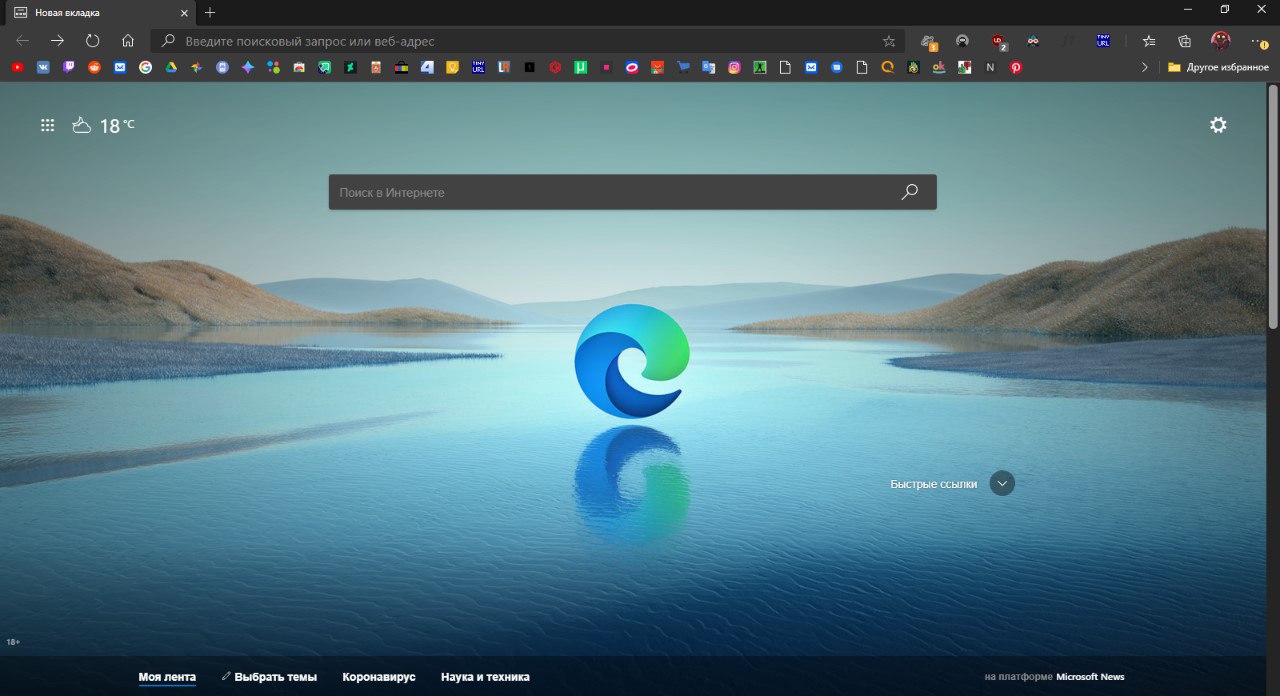Click the 18 °C weather widget
Viewport: 1280px width, 696px height.
pos(103,125)
